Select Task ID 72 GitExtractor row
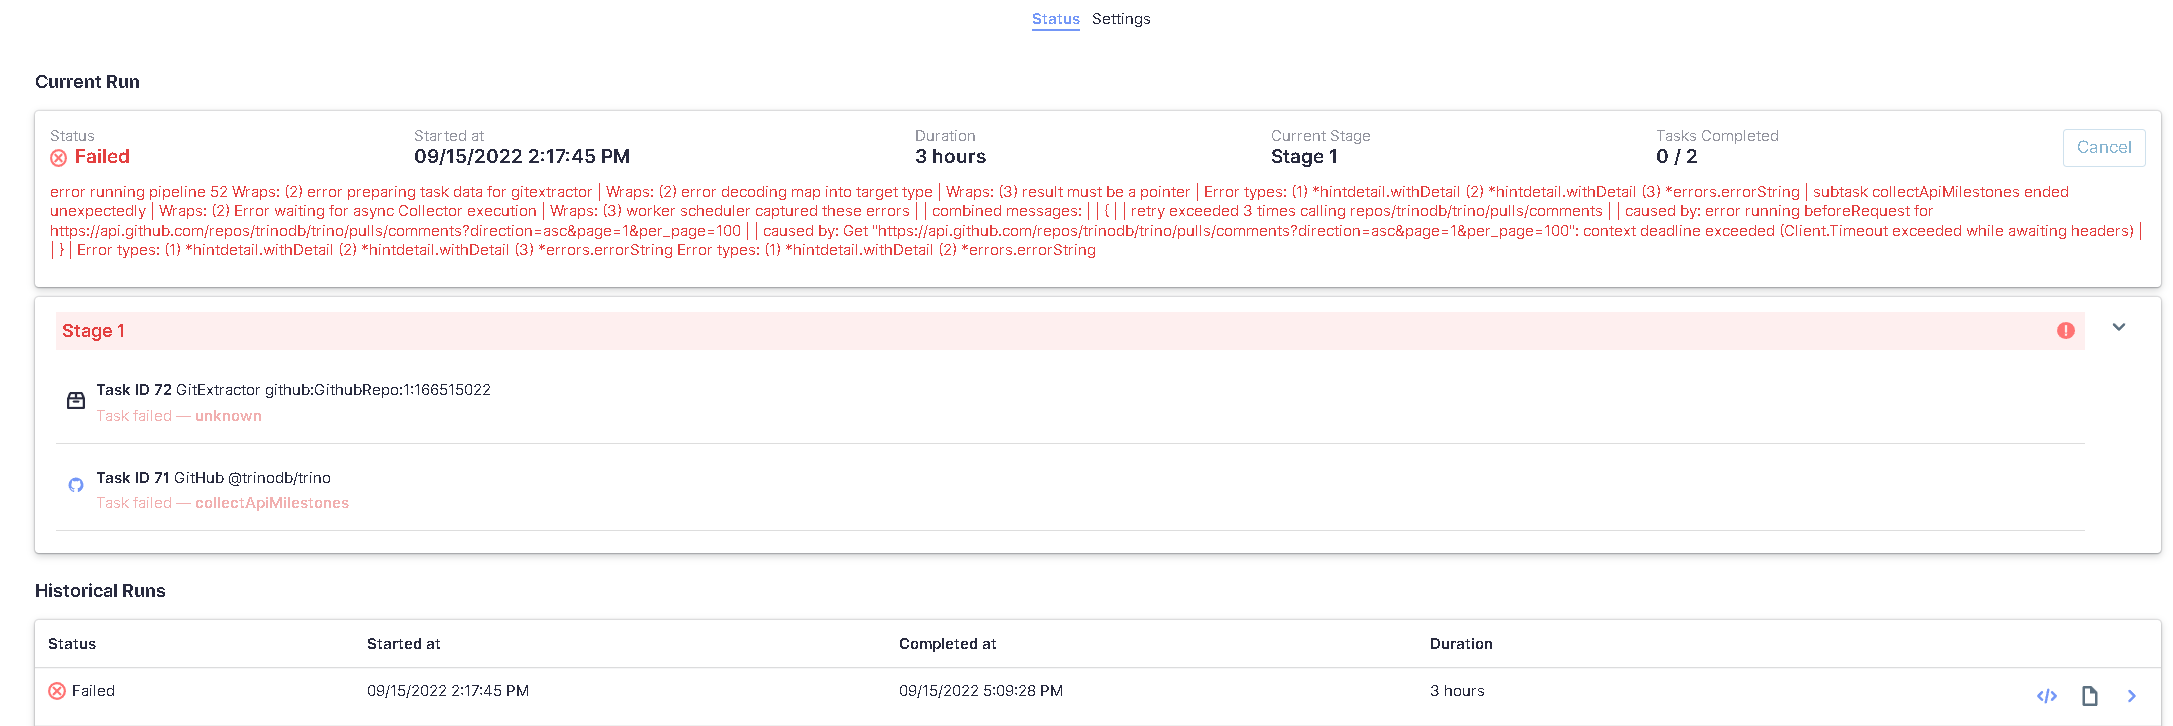Image resolution: width=2173 pixels, height=726 pixels. pyautogui.click(x=1070, y=402)
